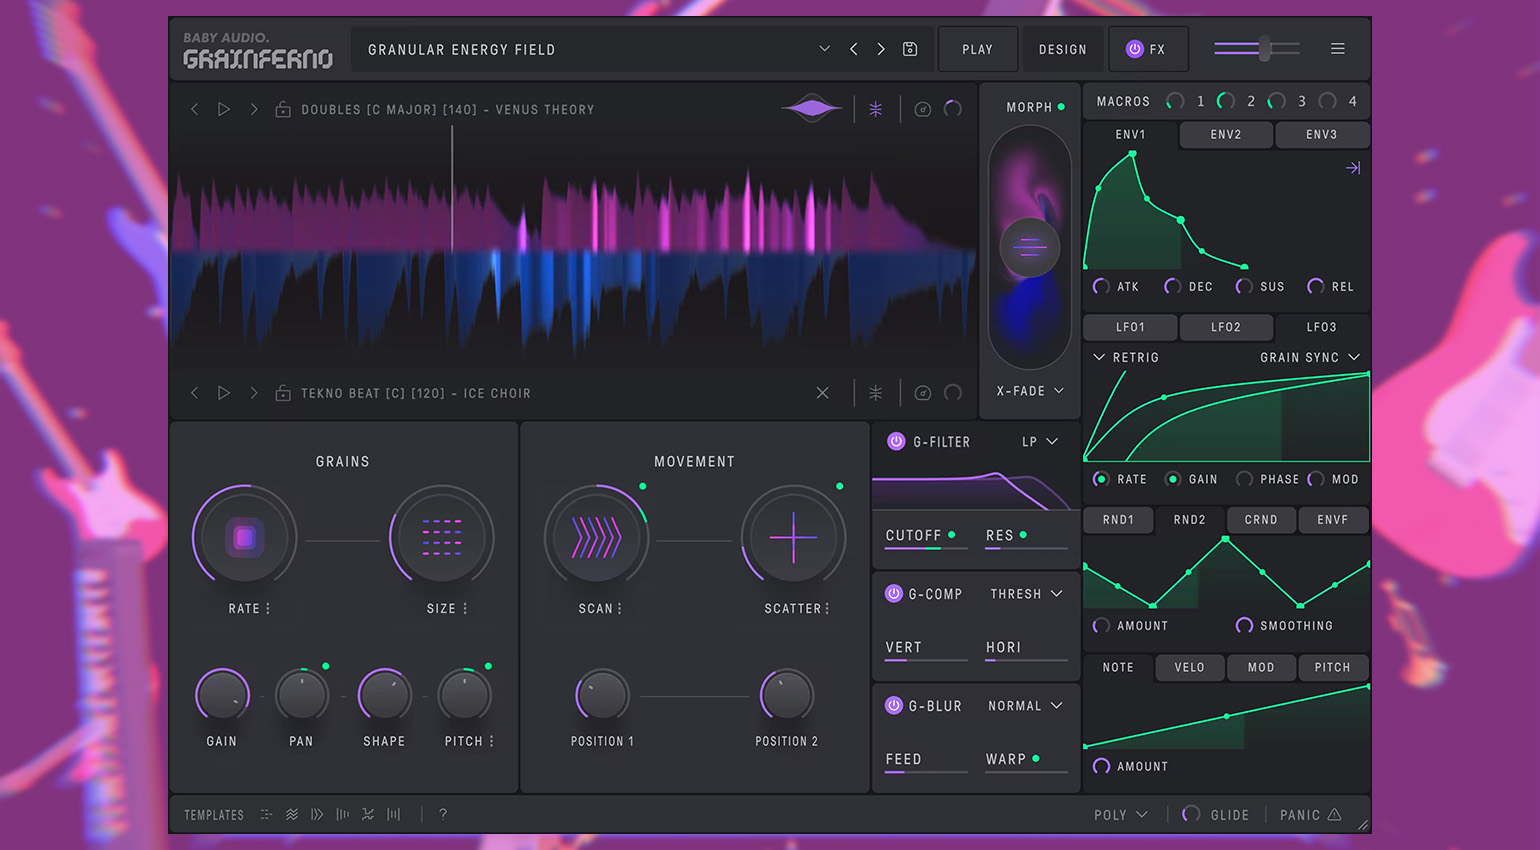The width and height of the screenshot is (1540, 850).
Task: Select the LFO2 tab
Action: [x=1226, y=327]
